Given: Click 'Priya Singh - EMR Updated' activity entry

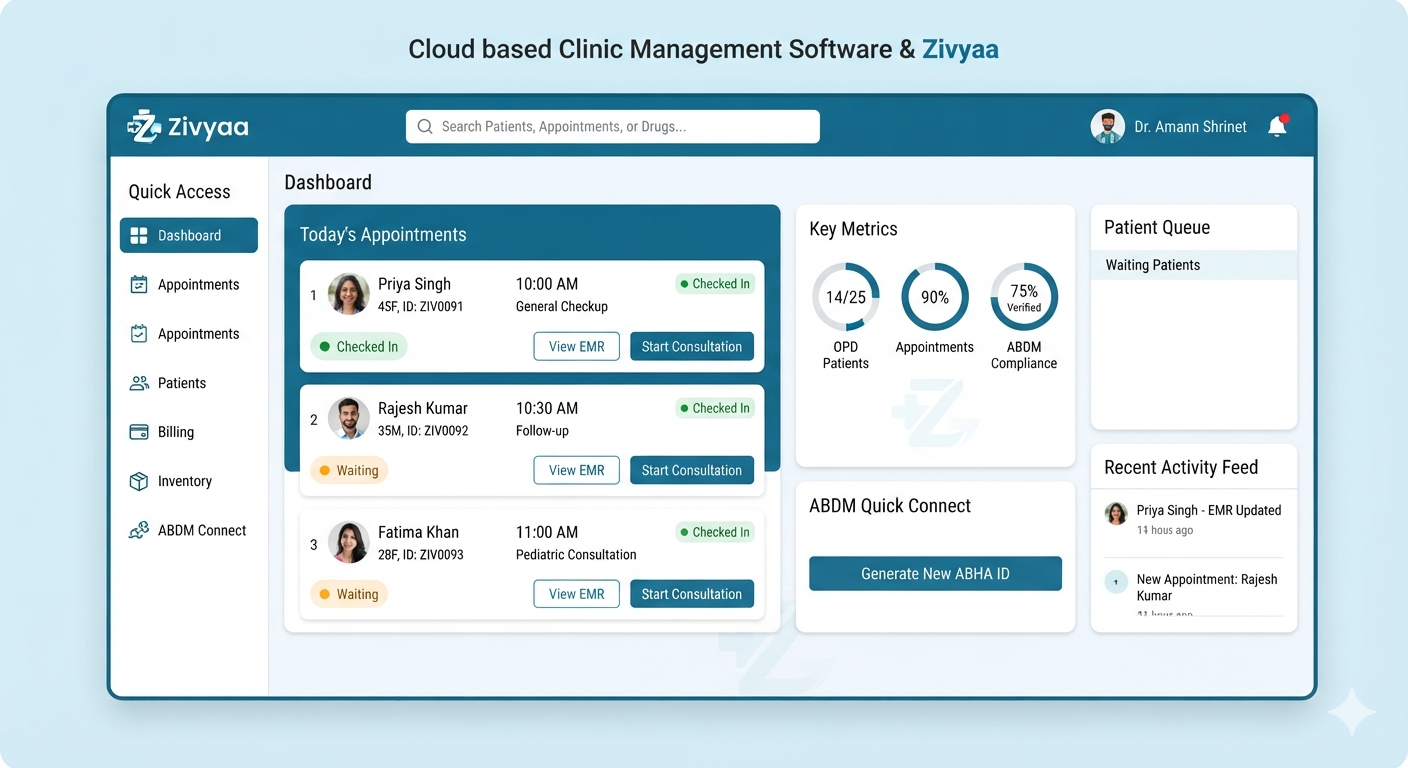Looking at the screenshot, I should click(1194, 520).
